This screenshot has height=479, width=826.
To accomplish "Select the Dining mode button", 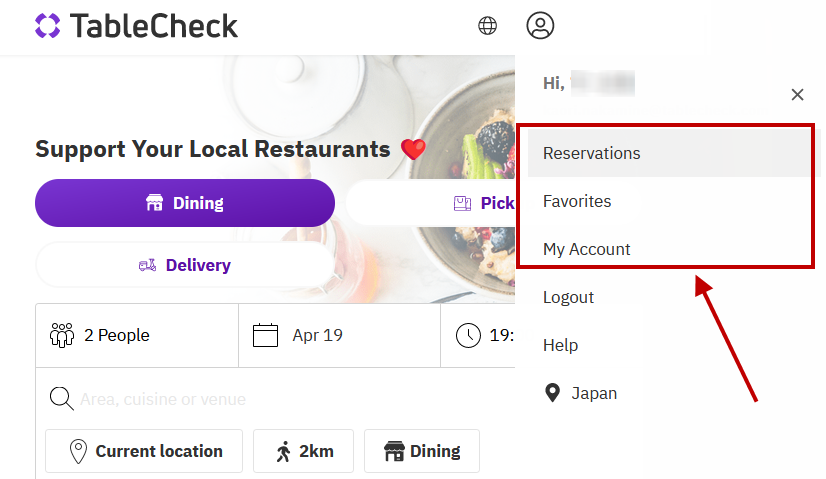I will [185, 203].
